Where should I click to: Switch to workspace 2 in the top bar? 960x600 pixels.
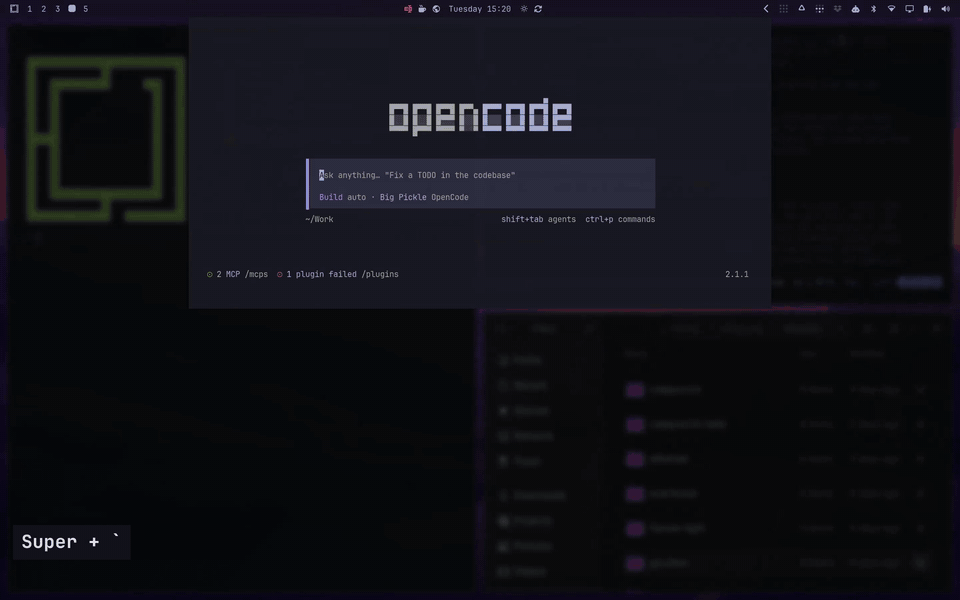(x=43, y=9)
